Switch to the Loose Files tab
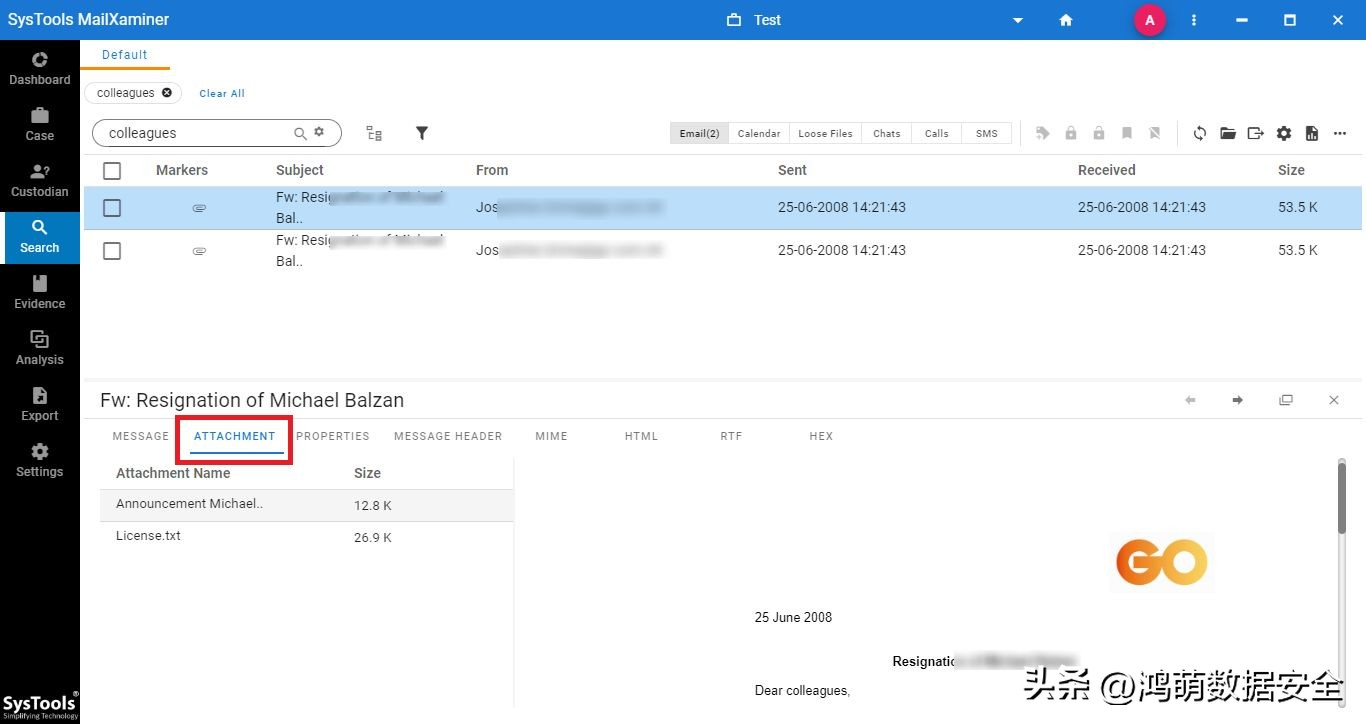The height and width of the screenshot is (724, 1366). (826, 133)
